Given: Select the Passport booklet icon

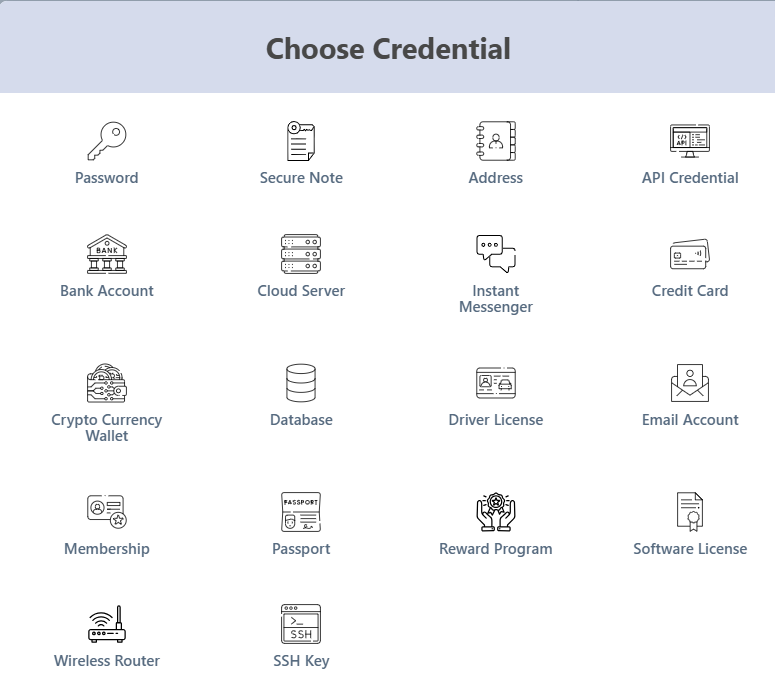Looking at the screenshot, I should [x=301, y=512].
